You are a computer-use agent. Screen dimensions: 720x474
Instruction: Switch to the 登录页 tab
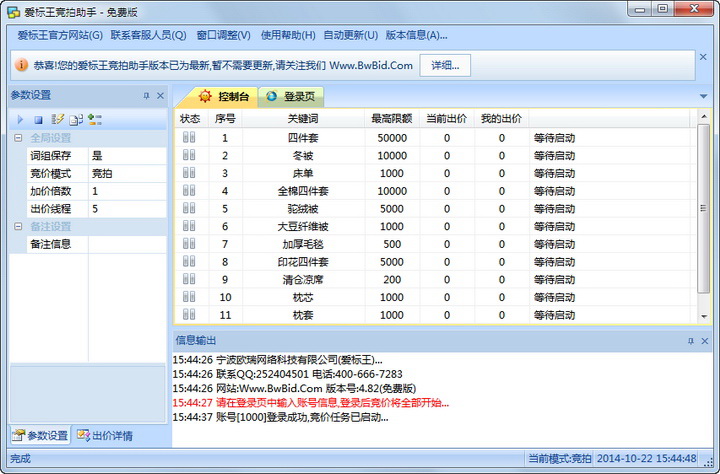point(291,96)
